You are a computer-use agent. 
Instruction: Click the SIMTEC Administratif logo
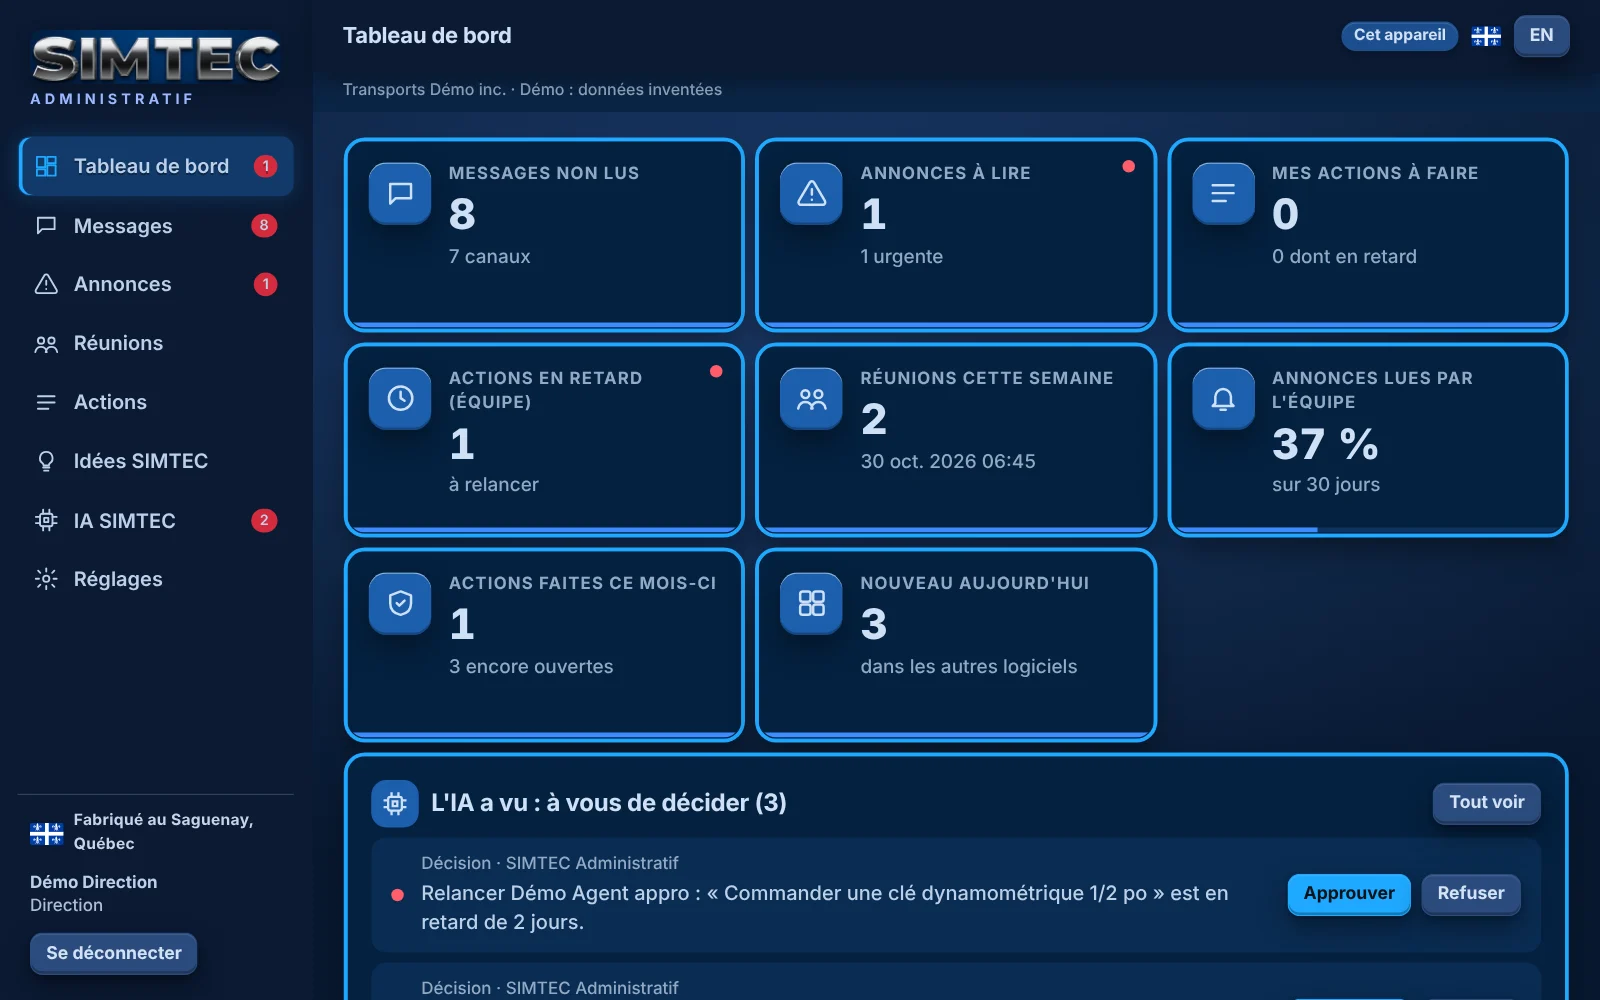(155, 68)
